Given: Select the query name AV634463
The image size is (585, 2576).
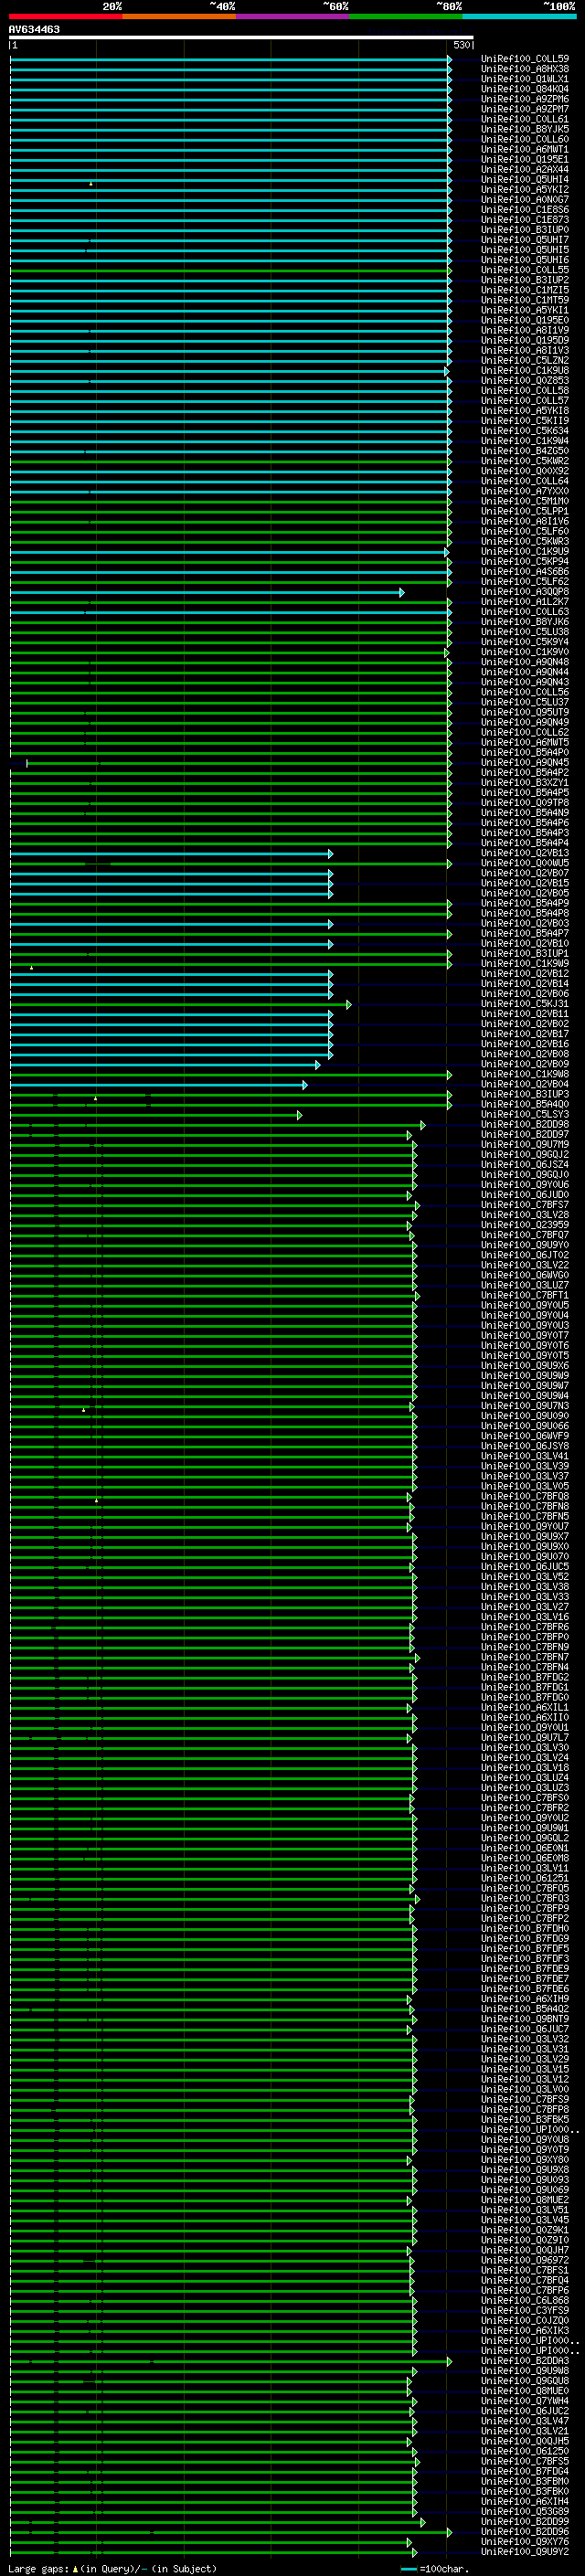Looking at the screenshot, I should 34,29.
